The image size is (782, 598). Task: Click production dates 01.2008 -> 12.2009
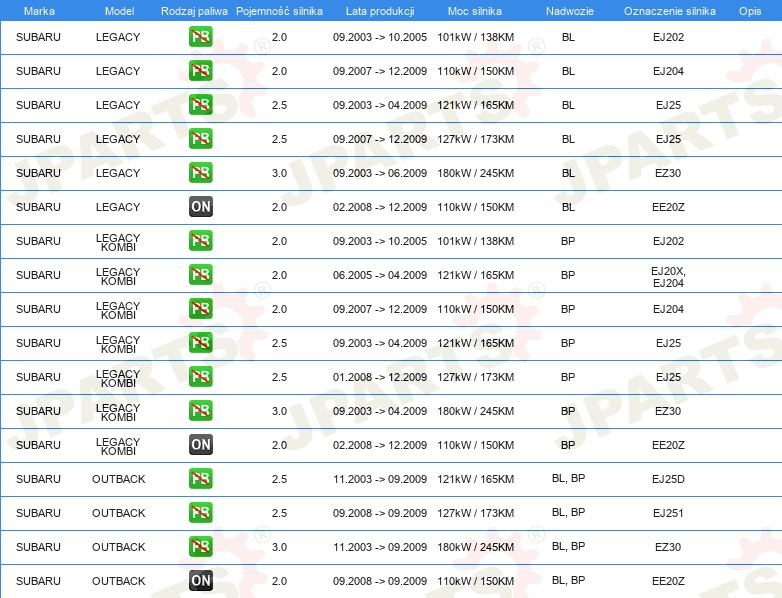pyautogui.click(x=380, y=377)
